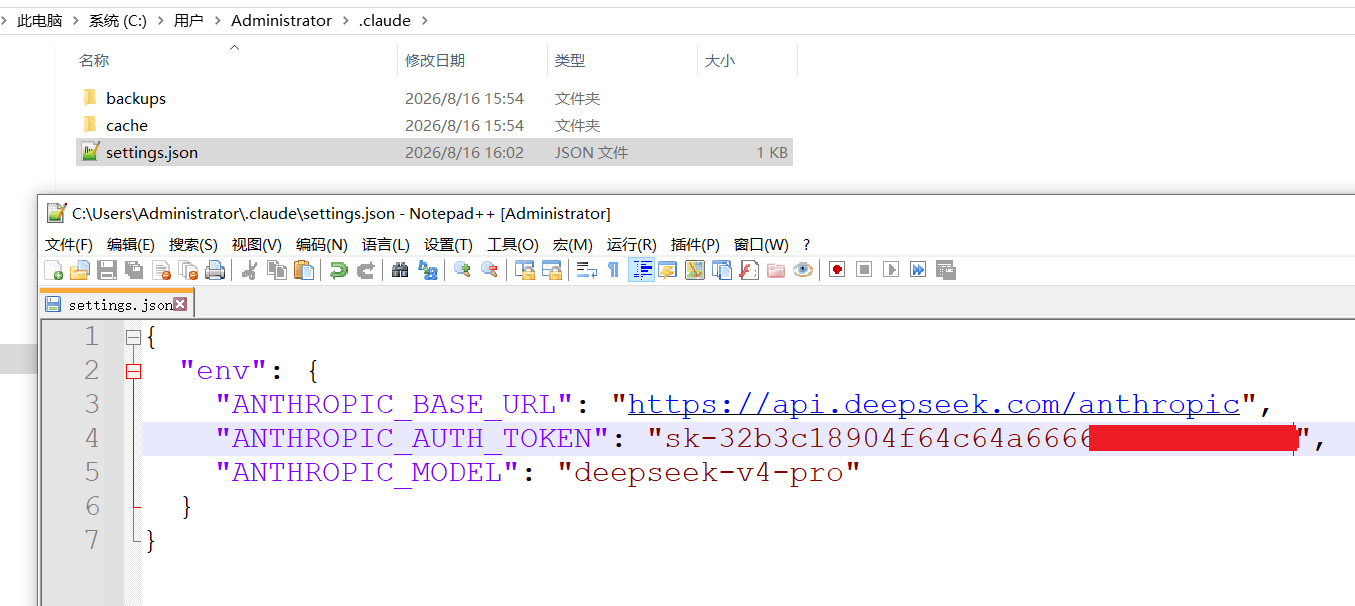Click Administrator in Explorer address bar
Screen dimensions: 1355x606
(x=281, y=20)
